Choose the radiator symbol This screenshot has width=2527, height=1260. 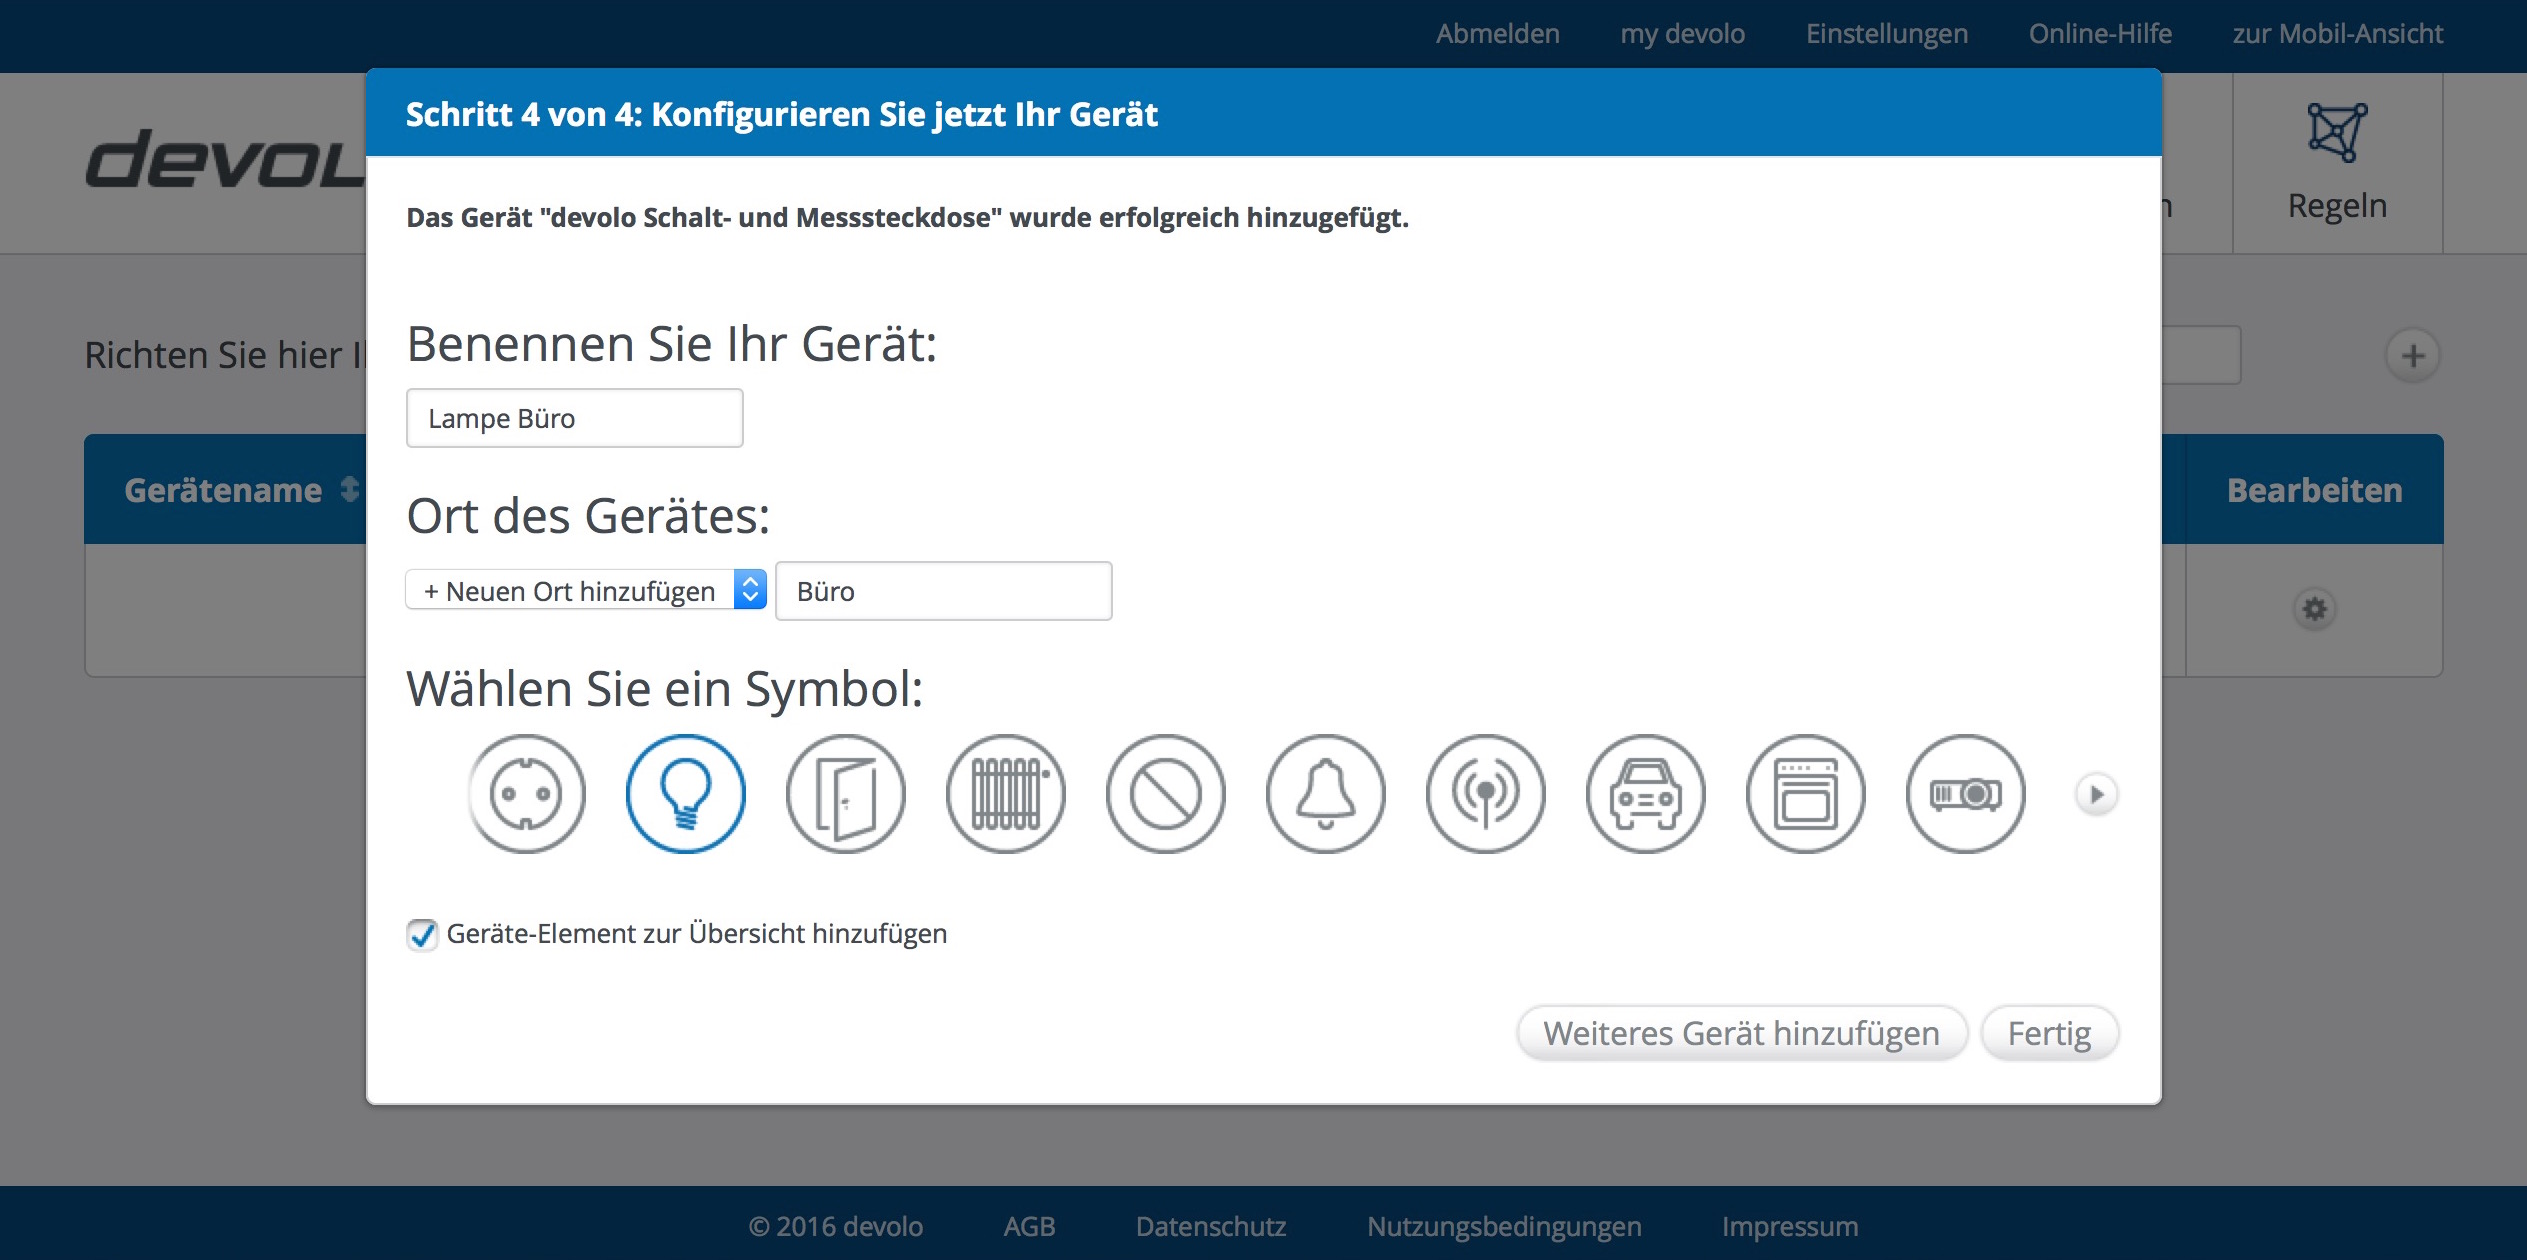1006,794
